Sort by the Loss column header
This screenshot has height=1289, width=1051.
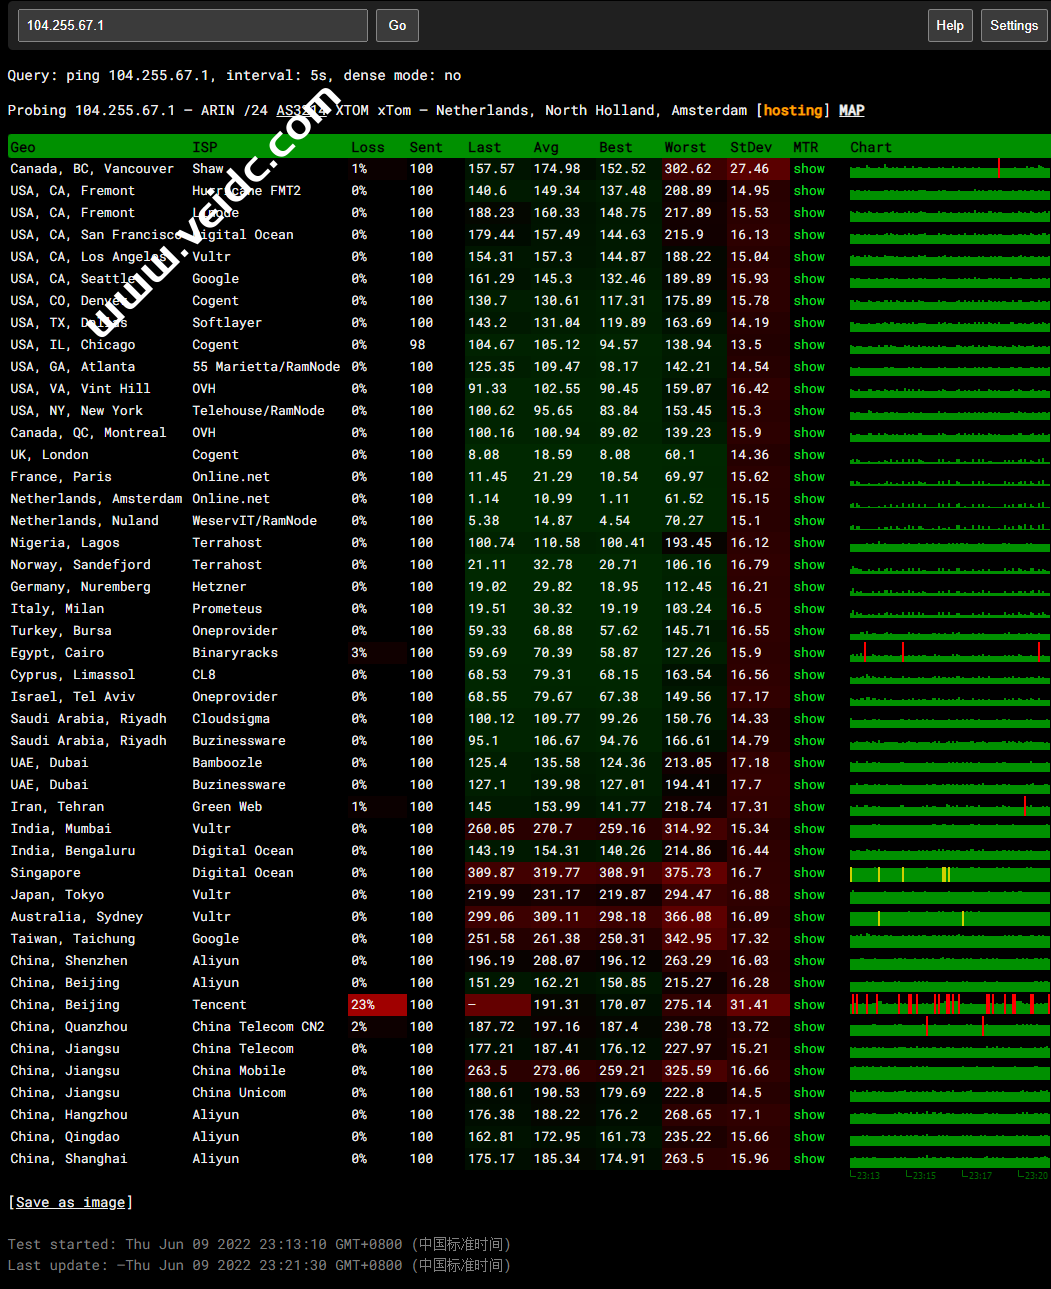(x=368, y=148)
